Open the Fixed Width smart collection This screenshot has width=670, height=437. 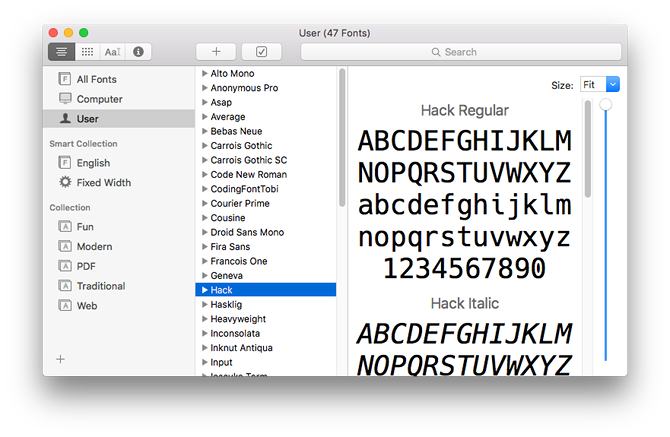pyautogui.click(x=119, y=183)
